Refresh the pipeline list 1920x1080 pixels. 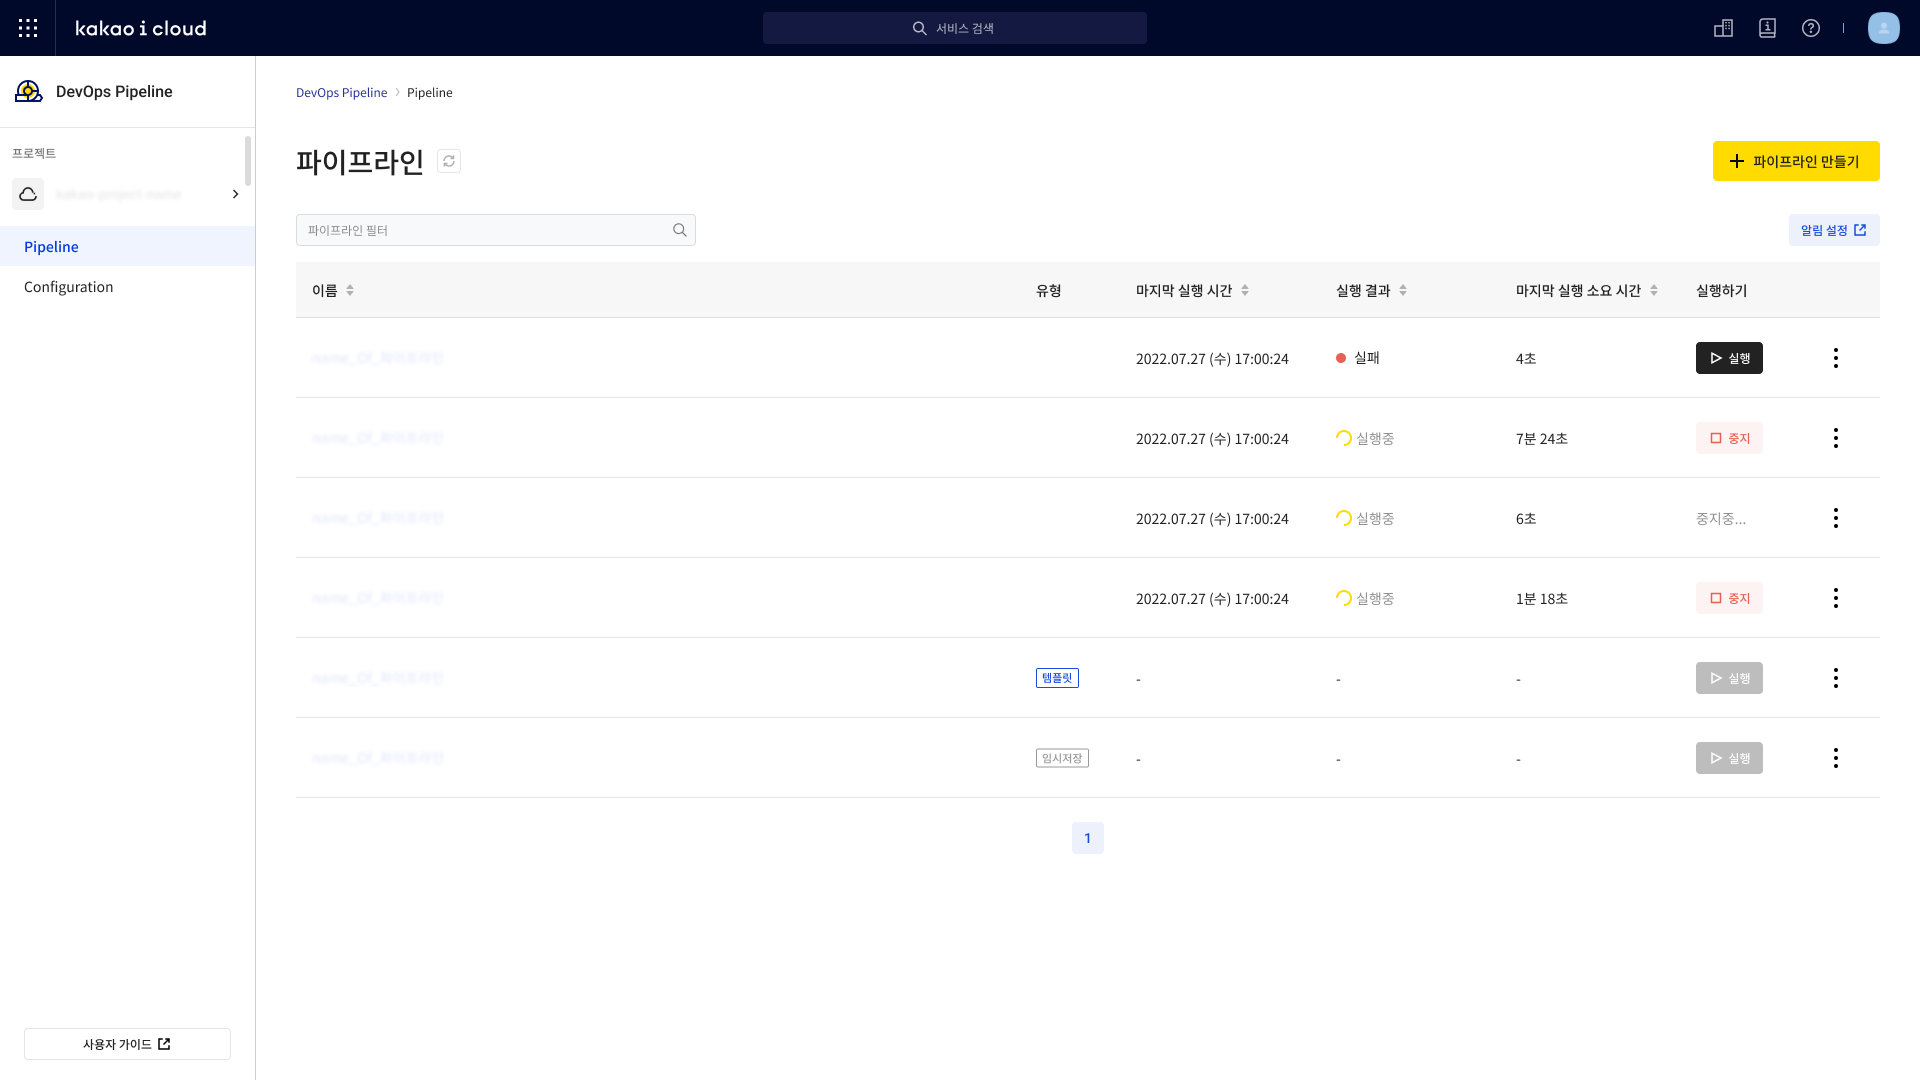(x=449, y=161)
